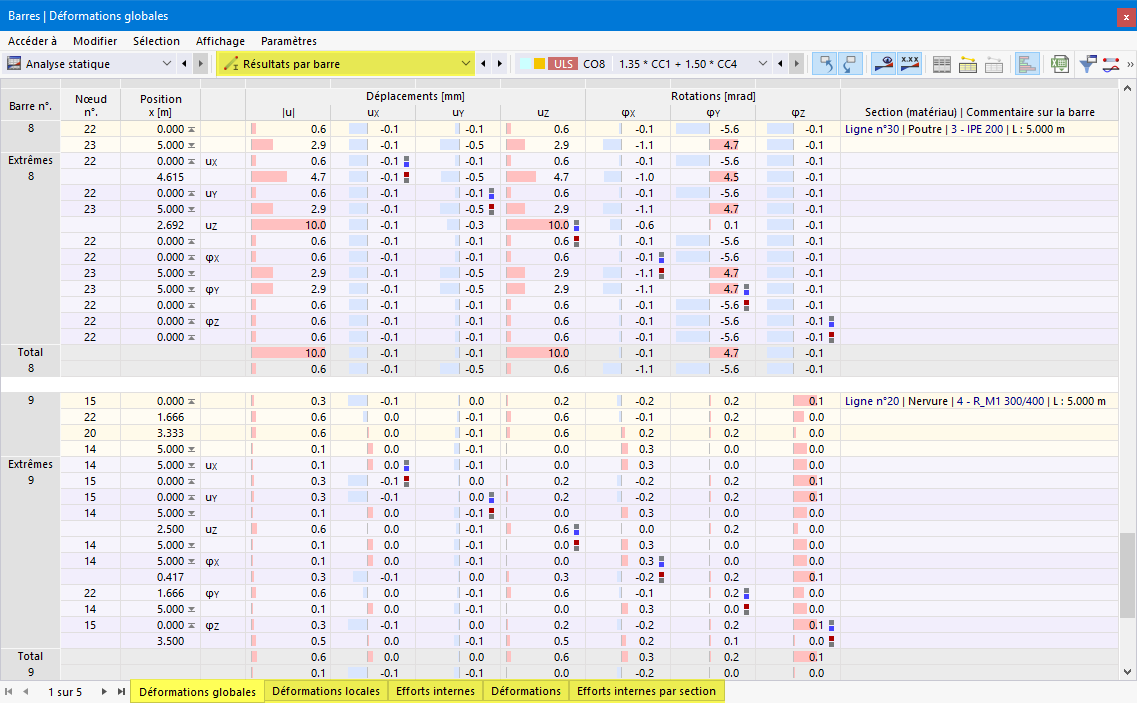Select position cell 2.500 for bar 9
This screenshot has width=1137, height=703.
pos(160,529)
